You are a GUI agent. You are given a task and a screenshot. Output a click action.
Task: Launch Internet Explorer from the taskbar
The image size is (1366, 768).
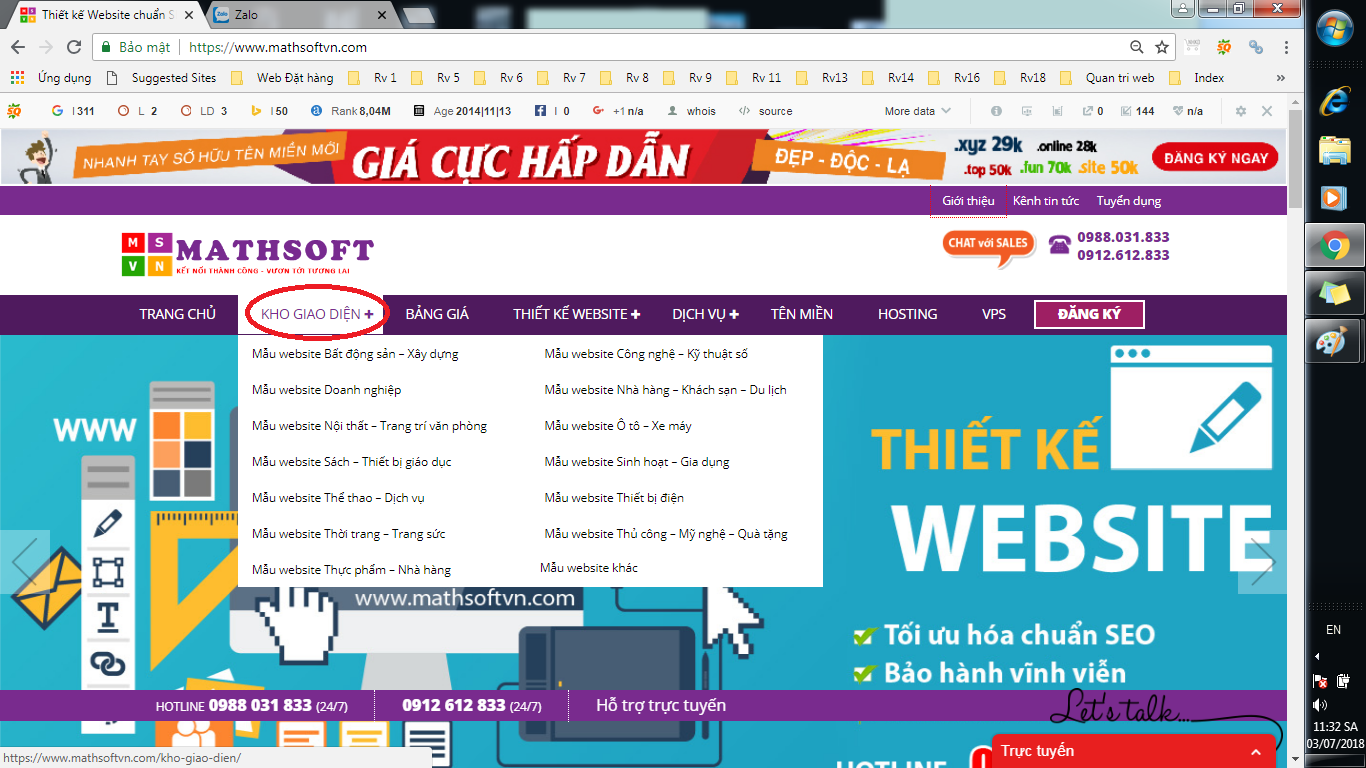point(1335,101)
